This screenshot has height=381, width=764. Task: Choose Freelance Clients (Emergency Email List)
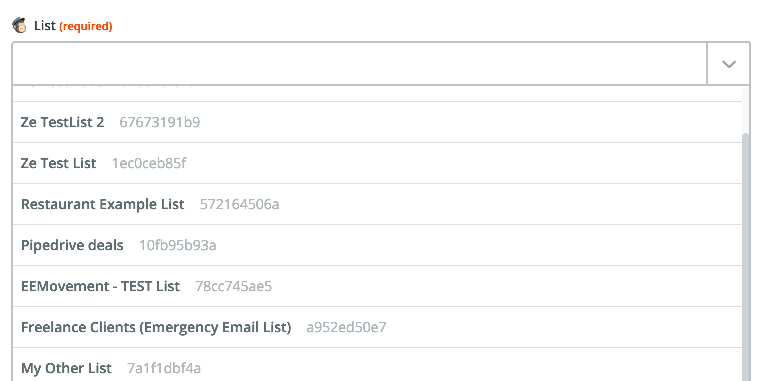[377, 327]
